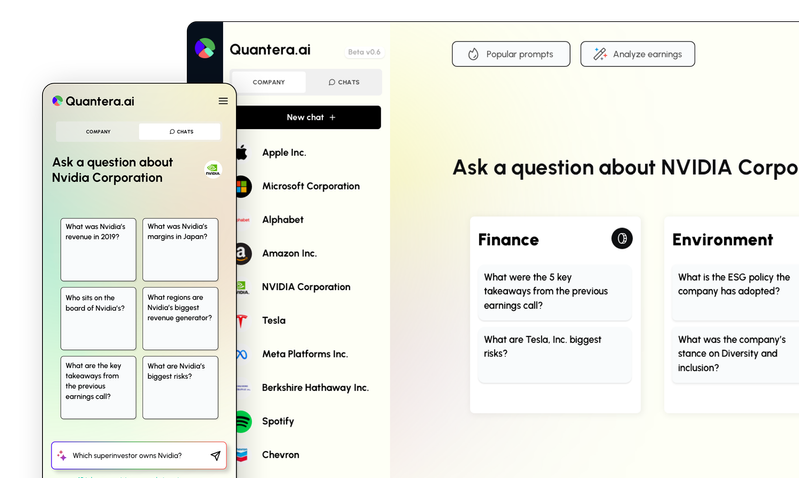Select NVIDIA Corporation in the company list
This screenshot has height=478, width=799.
point(306,287)
